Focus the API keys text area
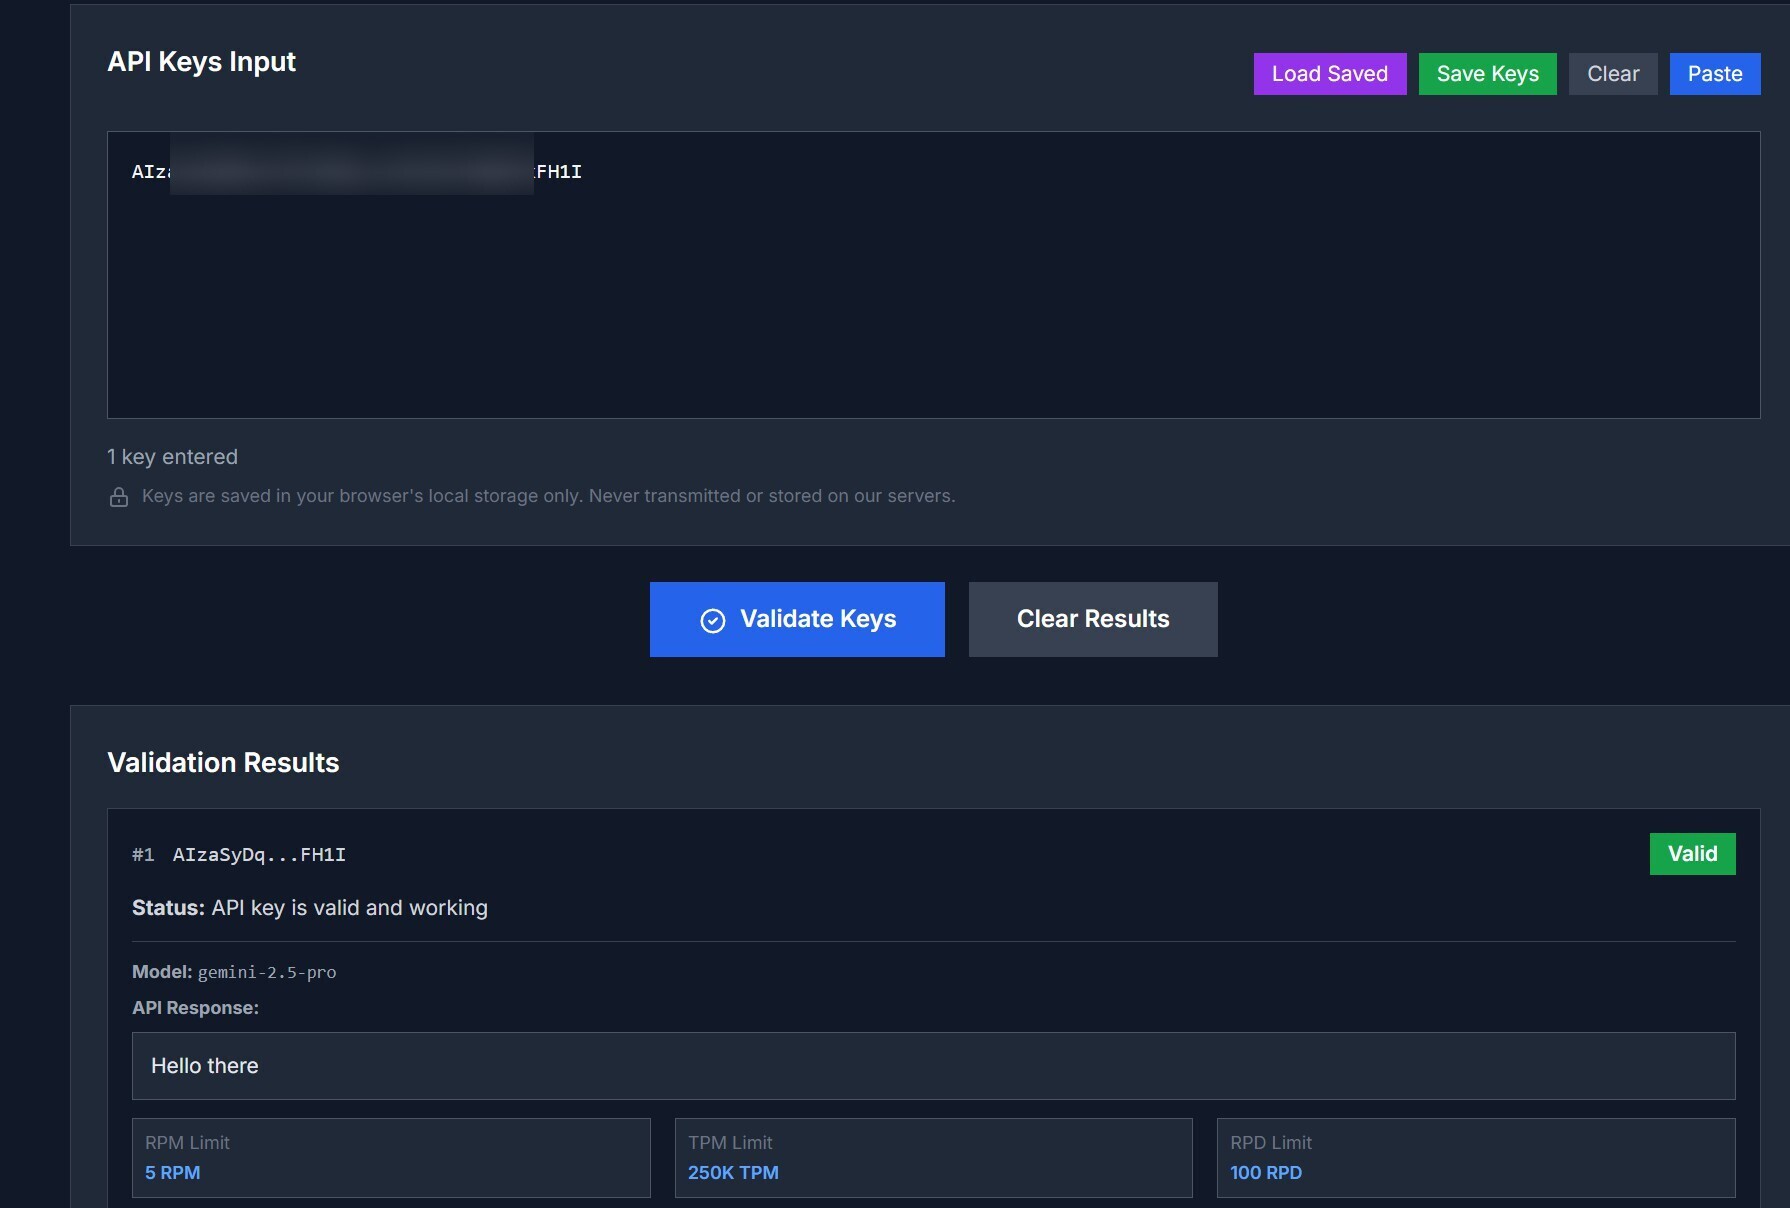 coord(932,290)
